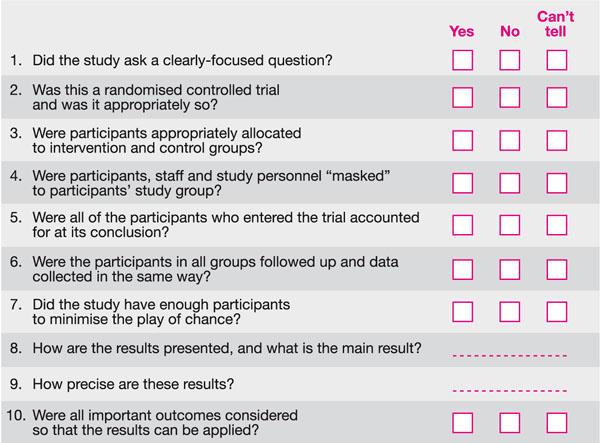Check Yes for clearly-focused question
This screenshot has width=600, height=443.
pos(462,61)
